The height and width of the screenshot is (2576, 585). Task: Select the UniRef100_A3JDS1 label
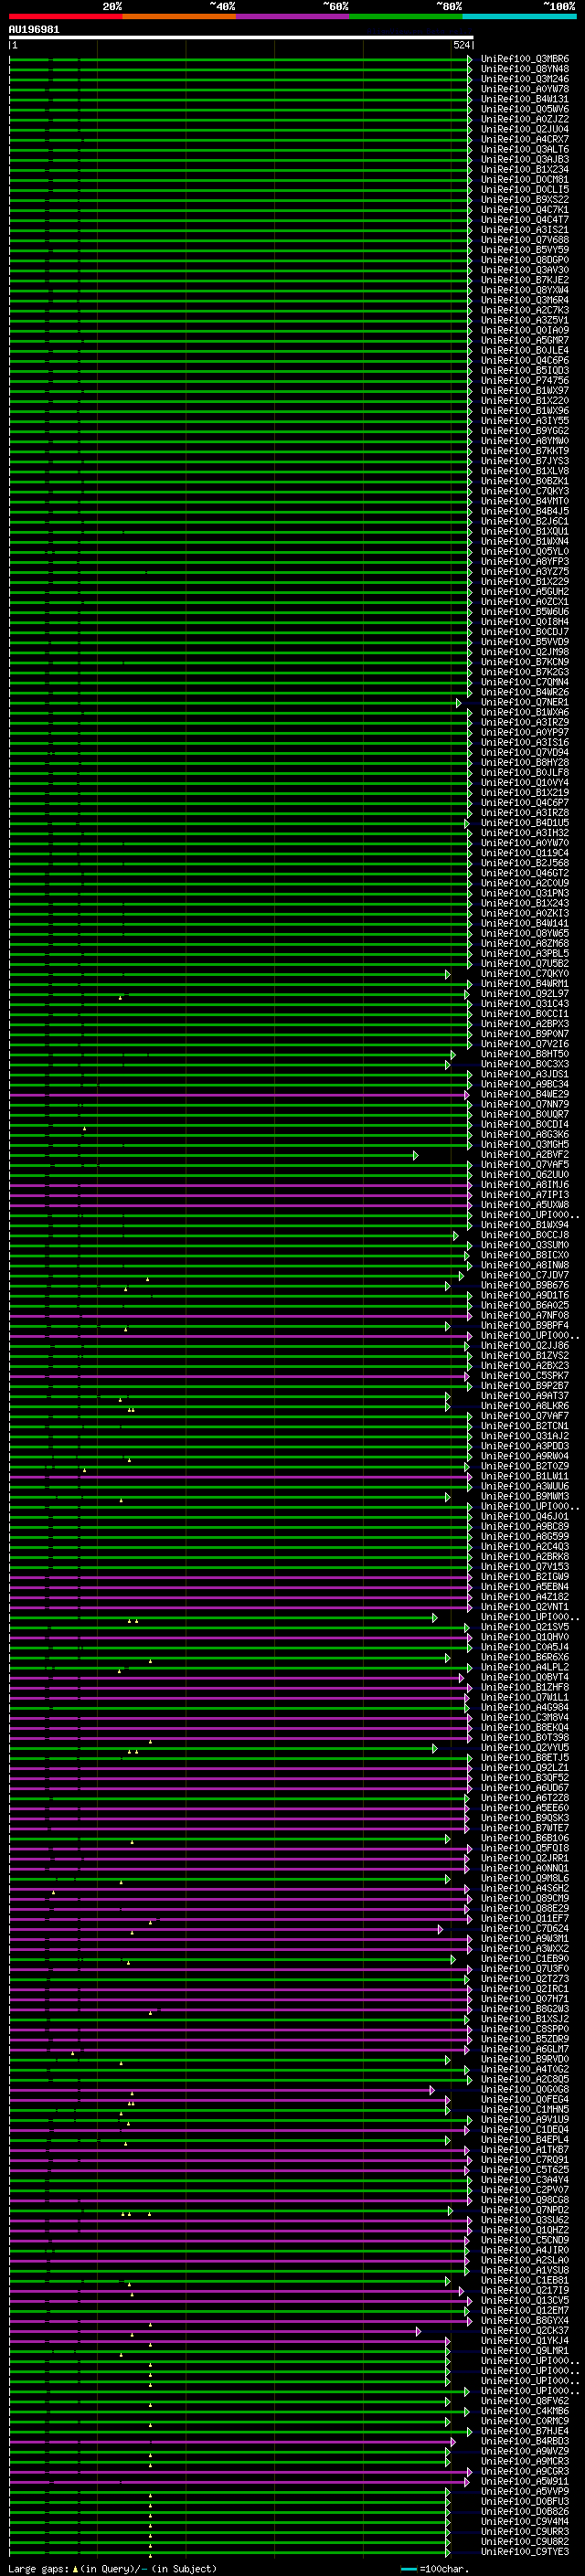point(525,1075)
